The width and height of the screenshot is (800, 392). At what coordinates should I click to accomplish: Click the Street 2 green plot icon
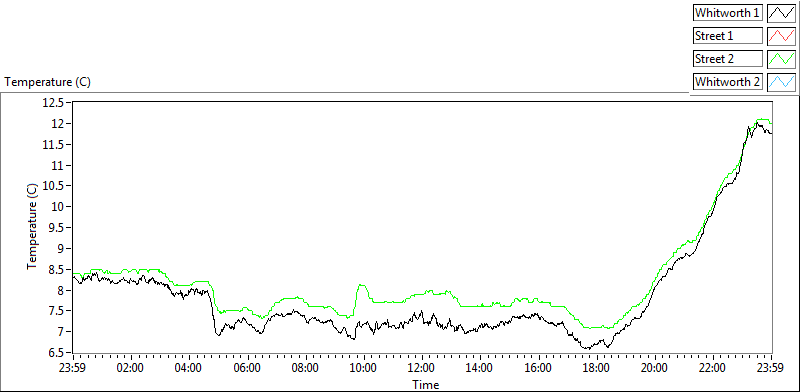click(x=781, y=58)
